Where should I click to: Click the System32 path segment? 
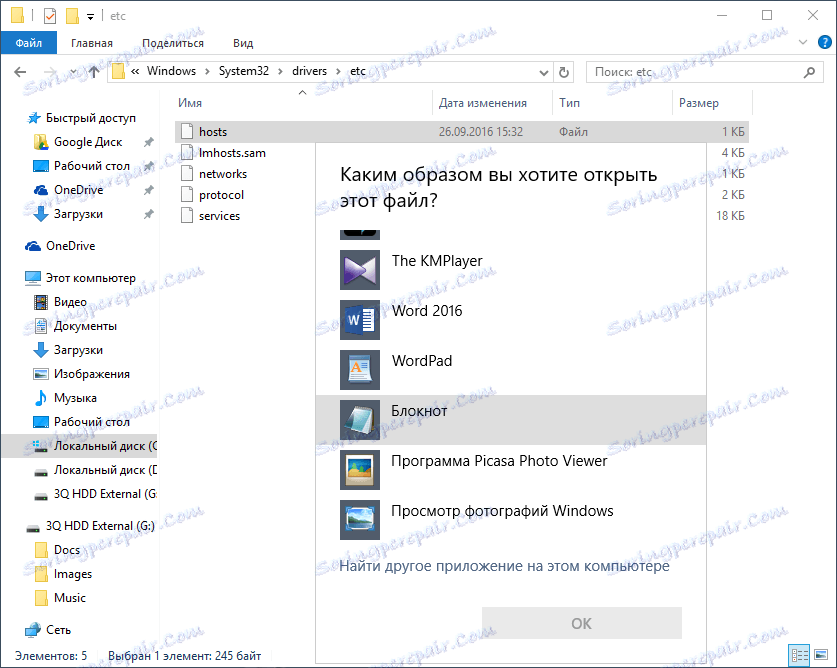243,71
